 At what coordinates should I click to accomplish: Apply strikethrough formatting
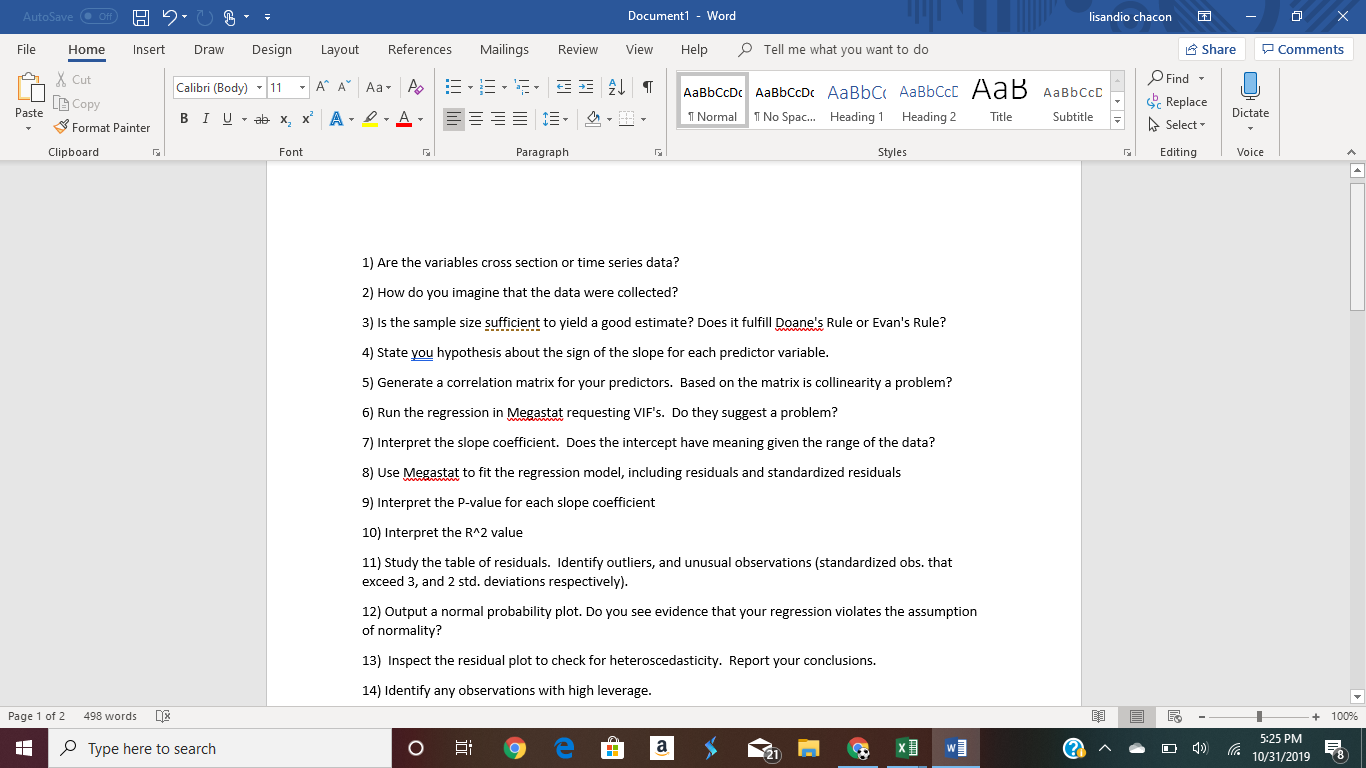262,120
